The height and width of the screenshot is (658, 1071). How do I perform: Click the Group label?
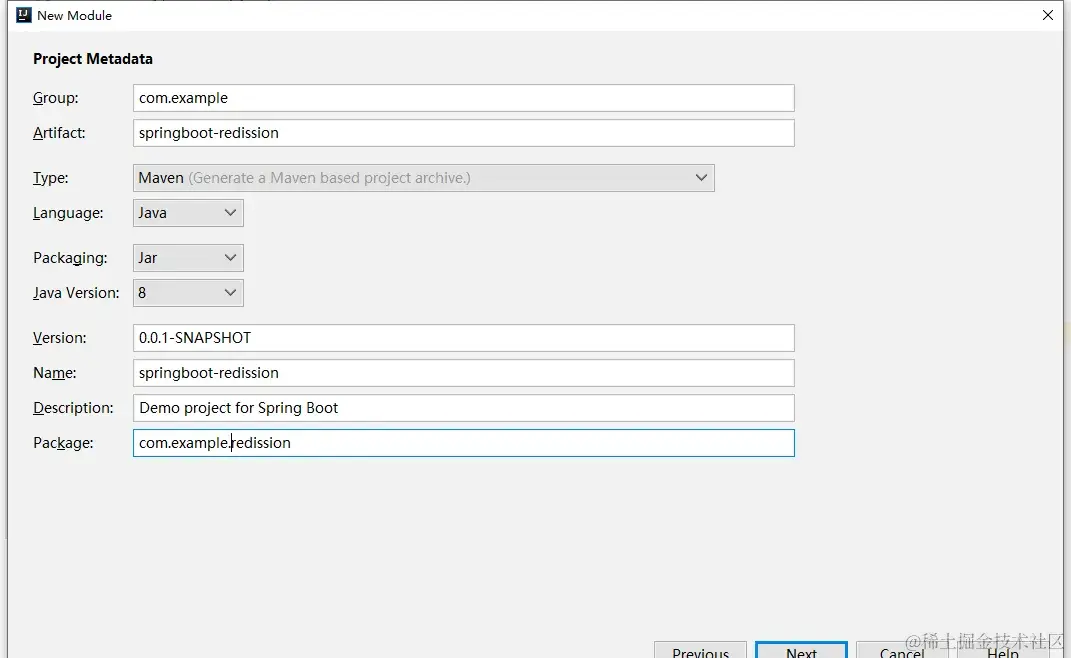(x=55, y=98)
